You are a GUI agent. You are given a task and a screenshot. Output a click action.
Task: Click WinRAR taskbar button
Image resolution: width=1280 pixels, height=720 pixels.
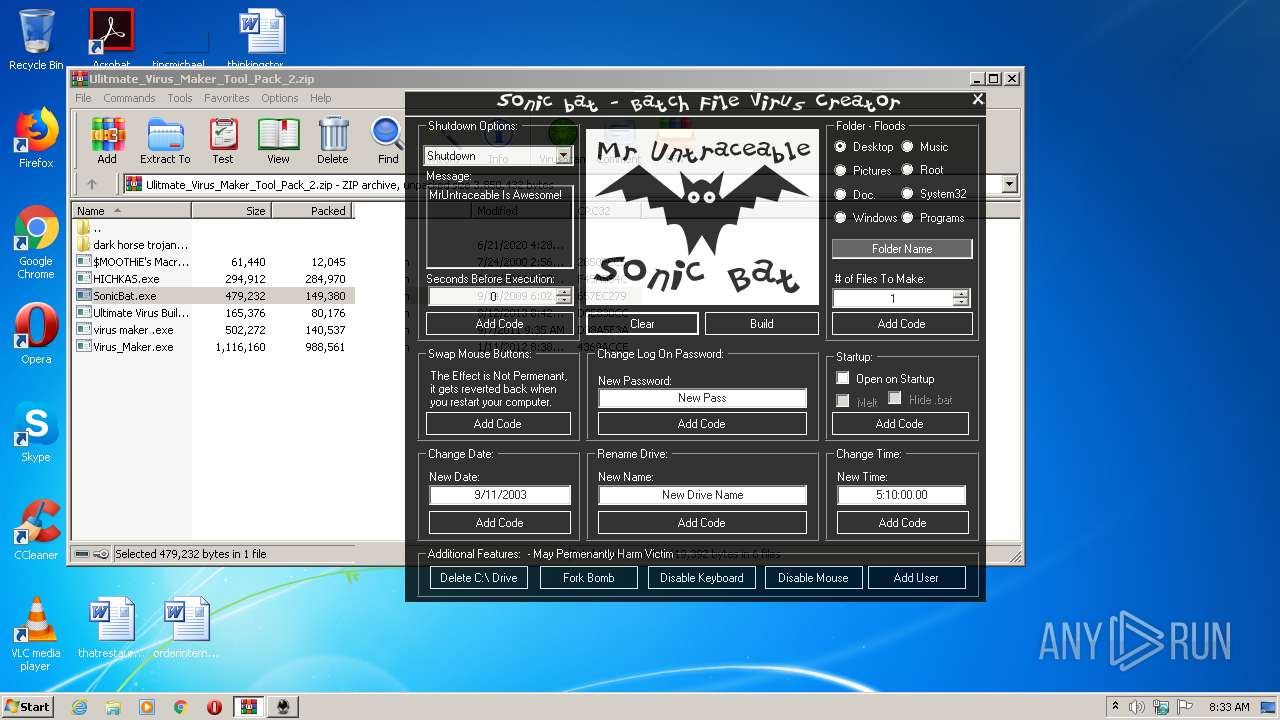[x=248, y=707]
